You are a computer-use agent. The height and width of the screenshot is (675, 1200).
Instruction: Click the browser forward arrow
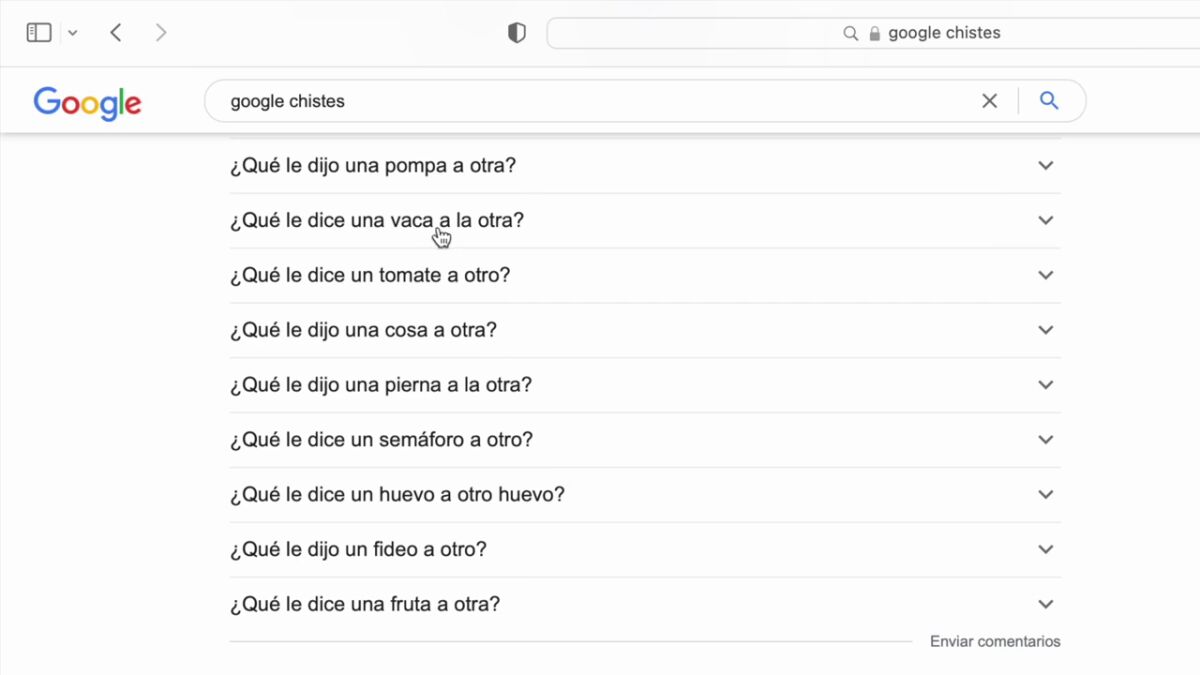pos(161,33)
